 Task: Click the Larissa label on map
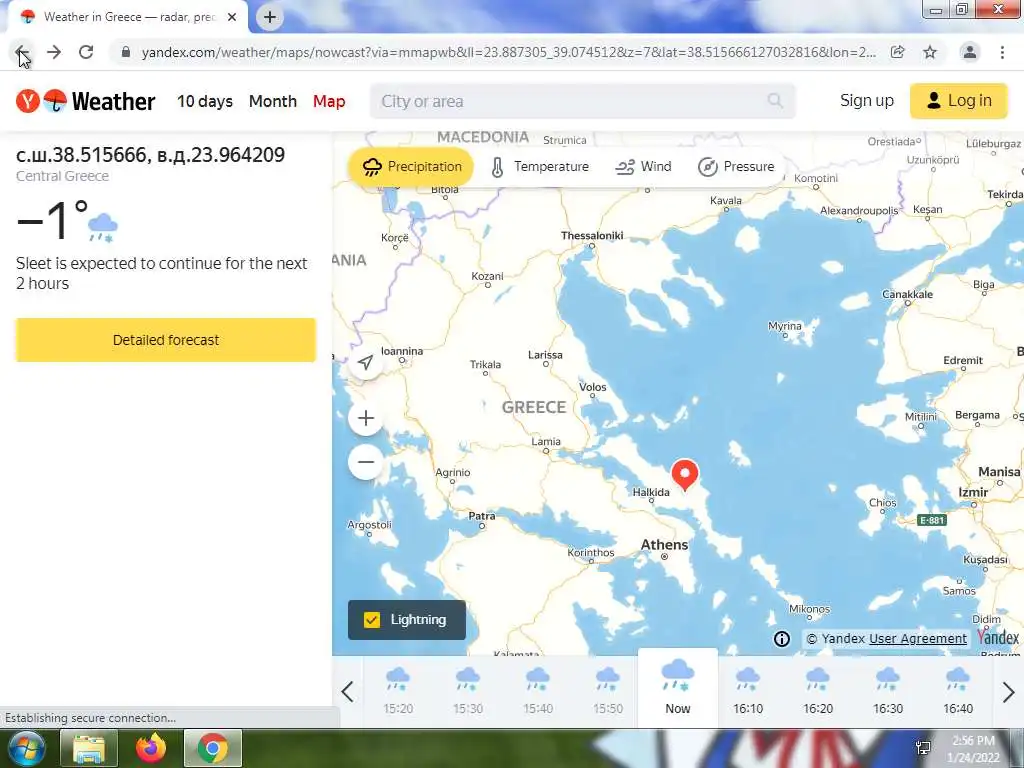[545, 355]
